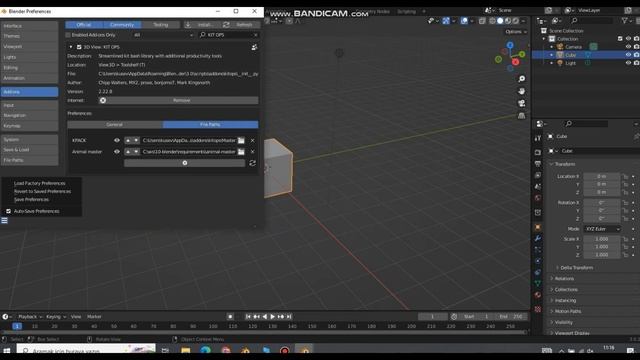Click the refresh icon beside the add-path button
The width and height of the screenshot is (640, 360).
tap(252, 163)
